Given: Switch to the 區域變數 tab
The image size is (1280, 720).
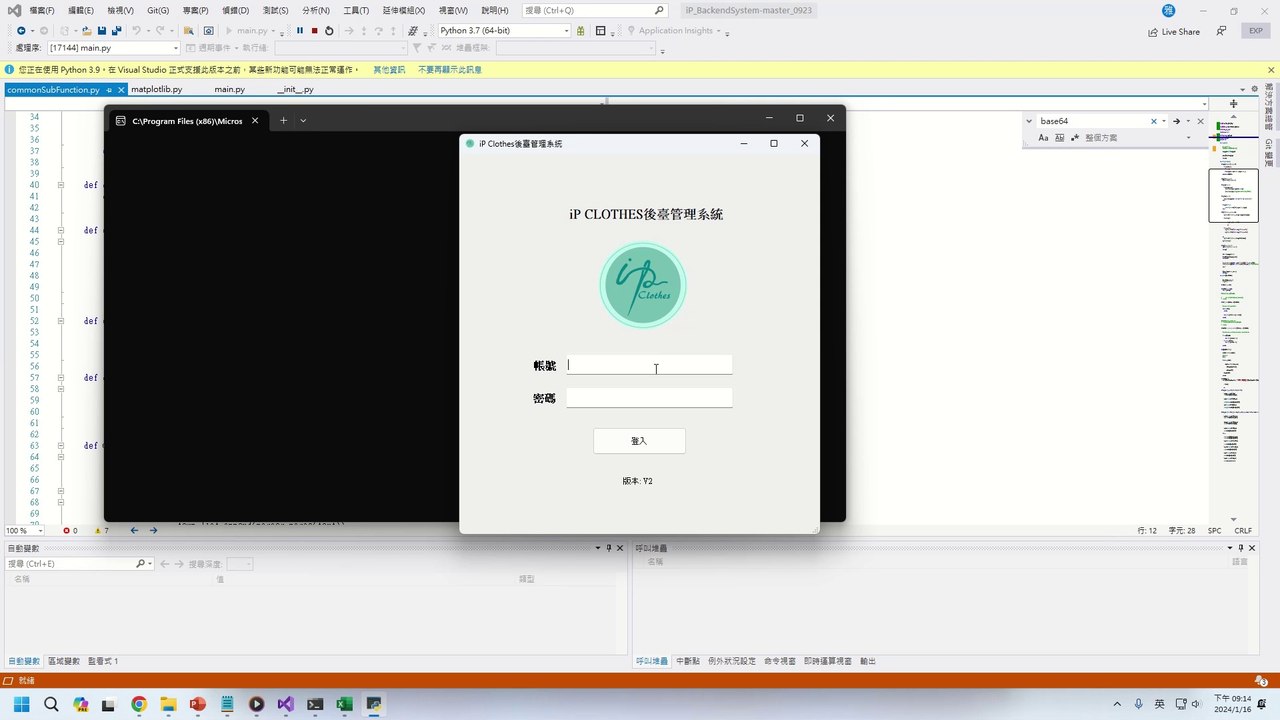Looking at the screenshot, I should [x=64, y=661].
